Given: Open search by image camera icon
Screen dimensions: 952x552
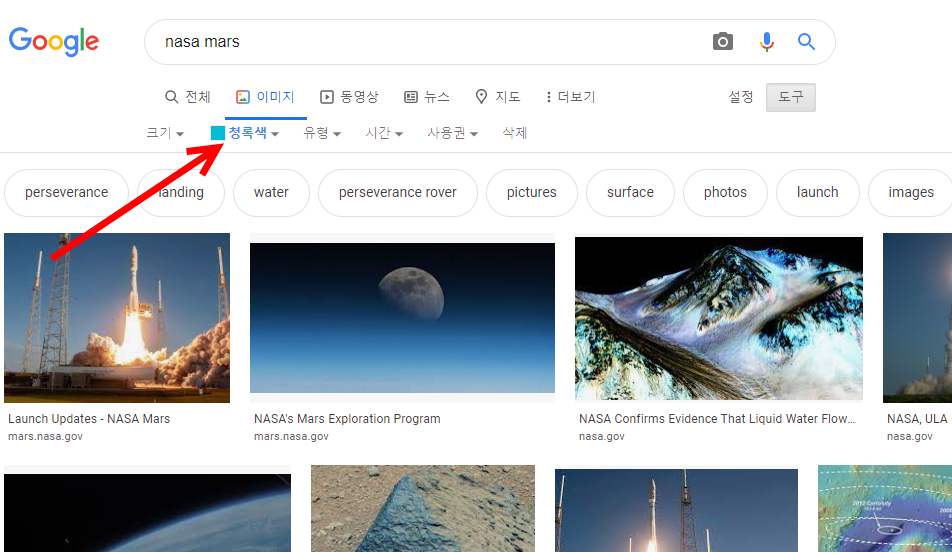Looking at the screenshot, I should click(x=722, y=41).
